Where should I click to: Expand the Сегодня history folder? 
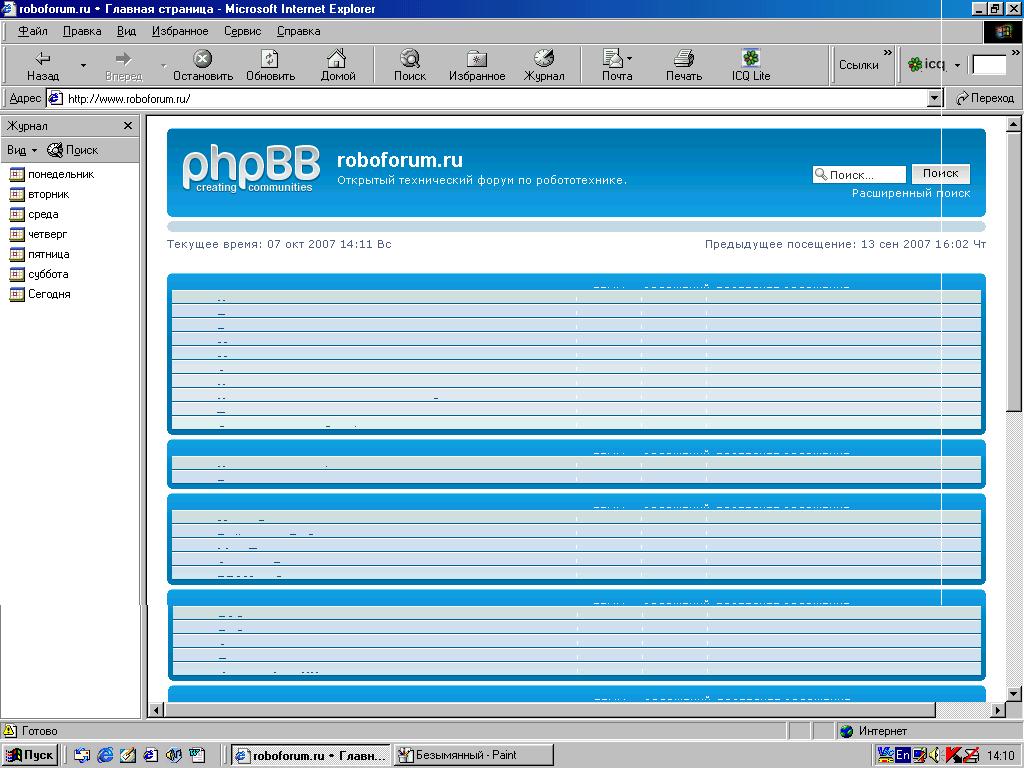[49, 294]
